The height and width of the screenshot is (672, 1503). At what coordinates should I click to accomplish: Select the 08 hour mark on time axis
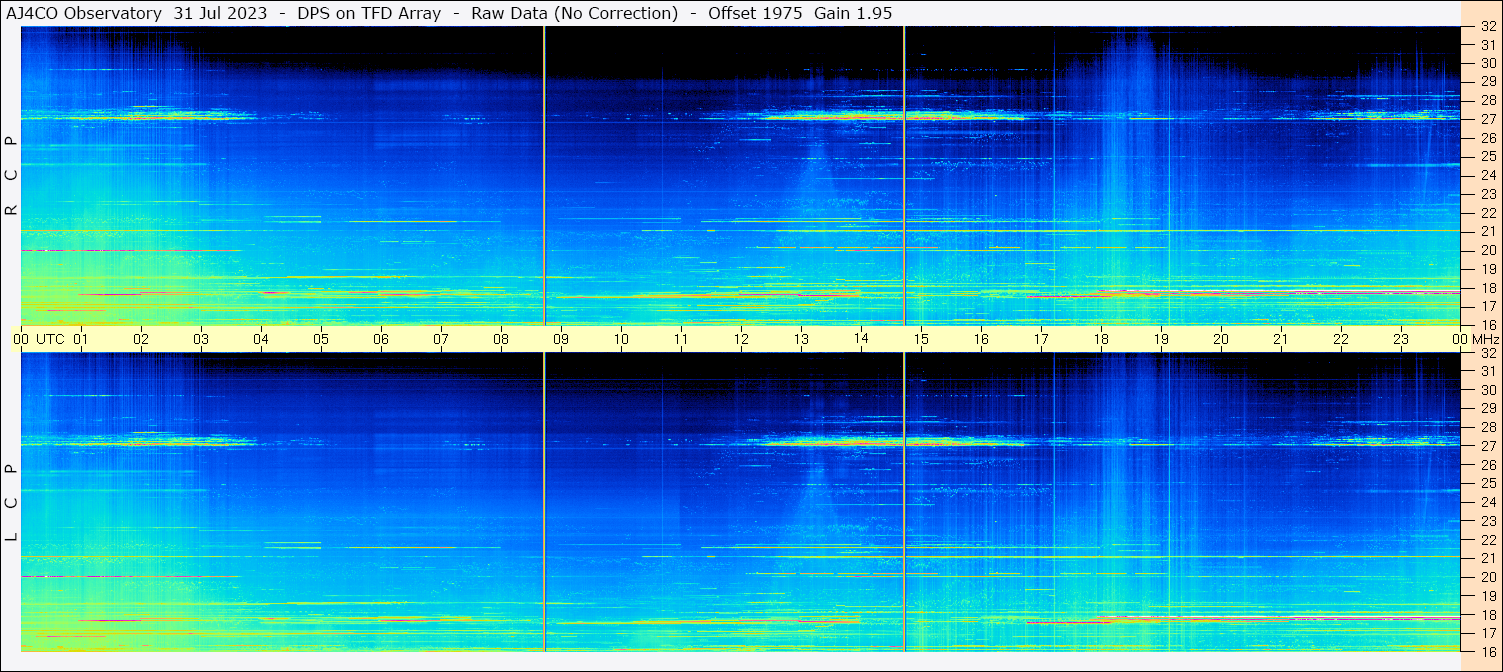pos(501,339)
